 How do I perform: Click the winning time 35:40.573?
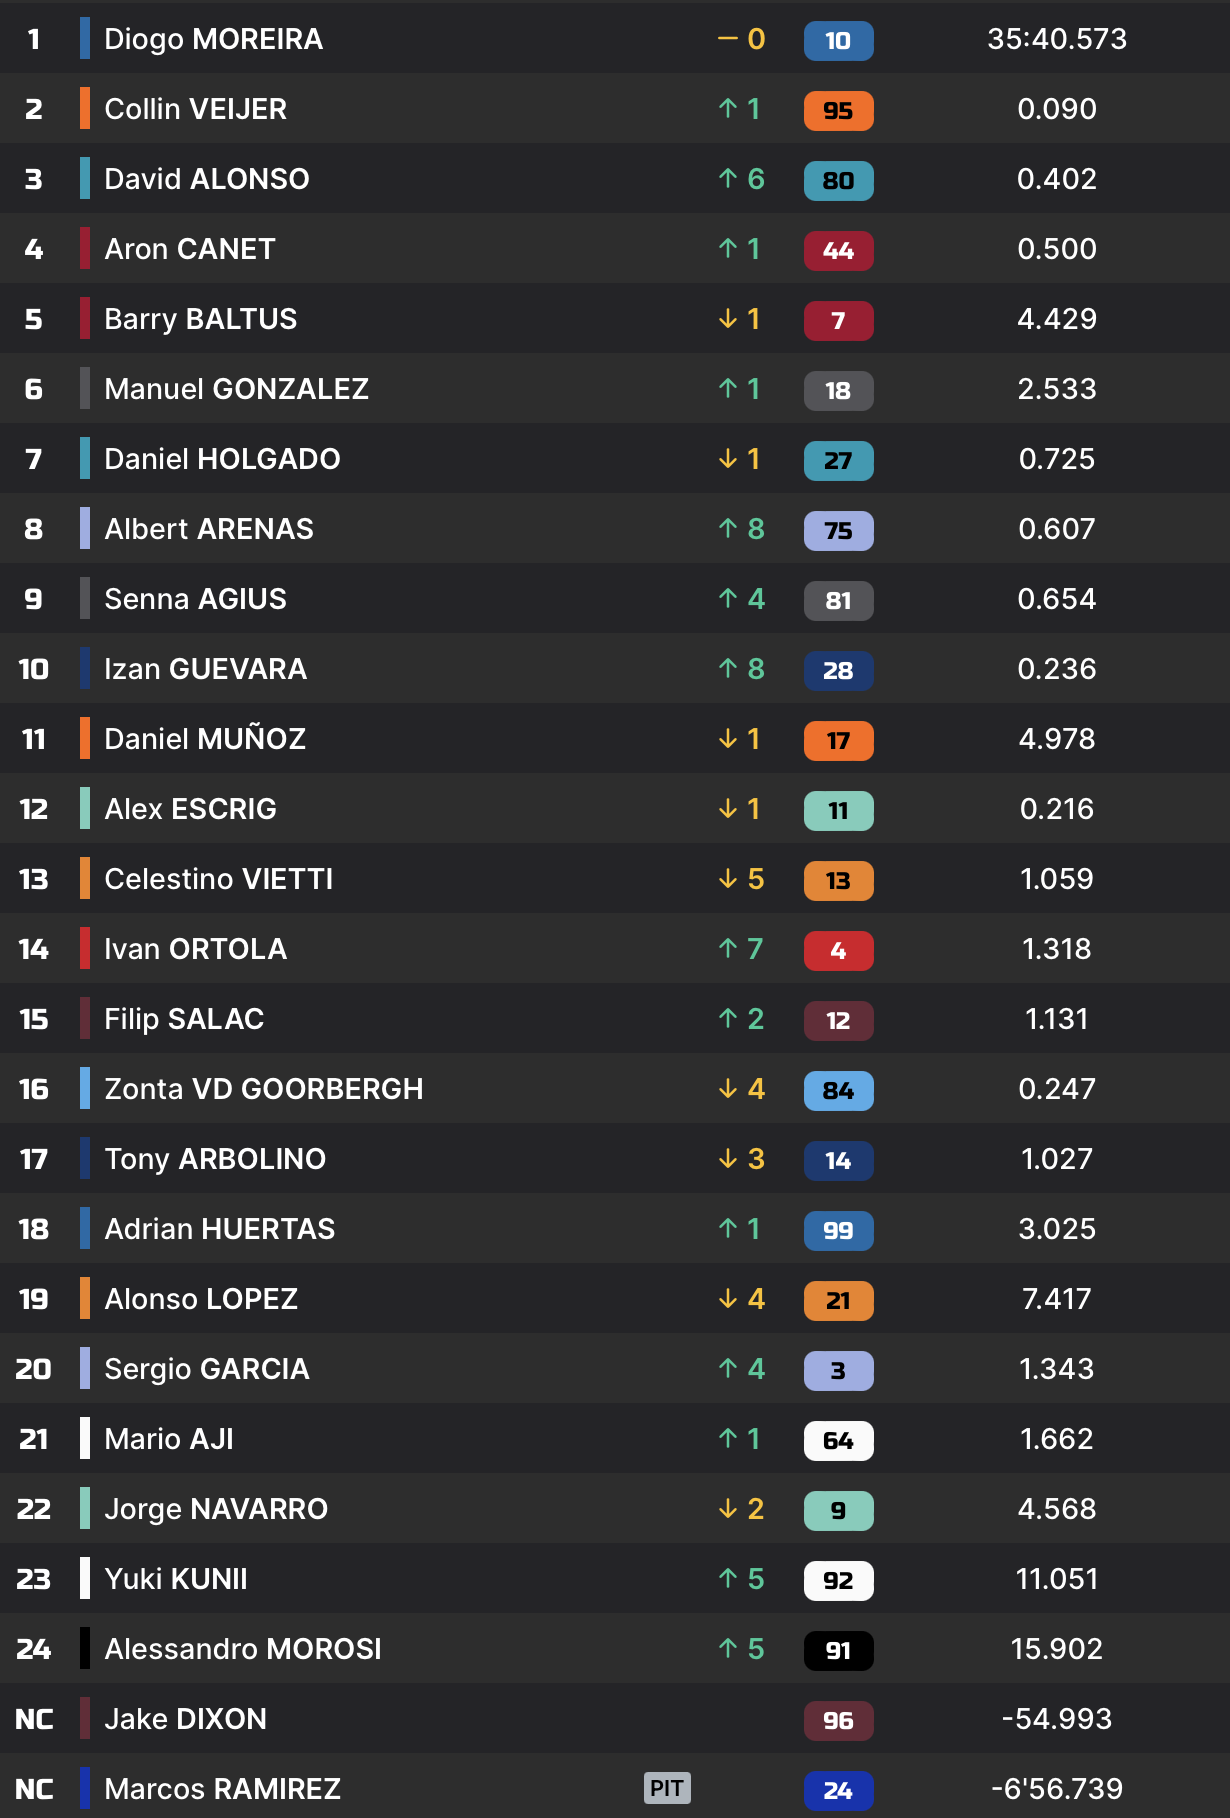[x=1056, y=39]
